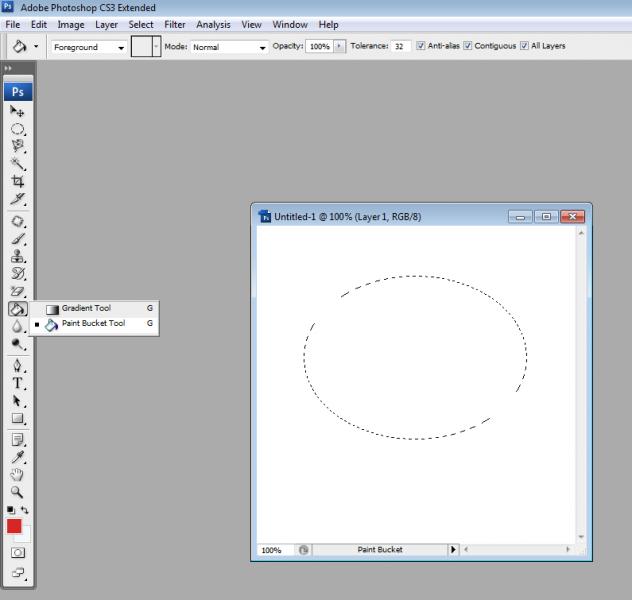The image size is (632, 600).
Task: Choose the Horizontal Type tool
Action: point(18,383)
